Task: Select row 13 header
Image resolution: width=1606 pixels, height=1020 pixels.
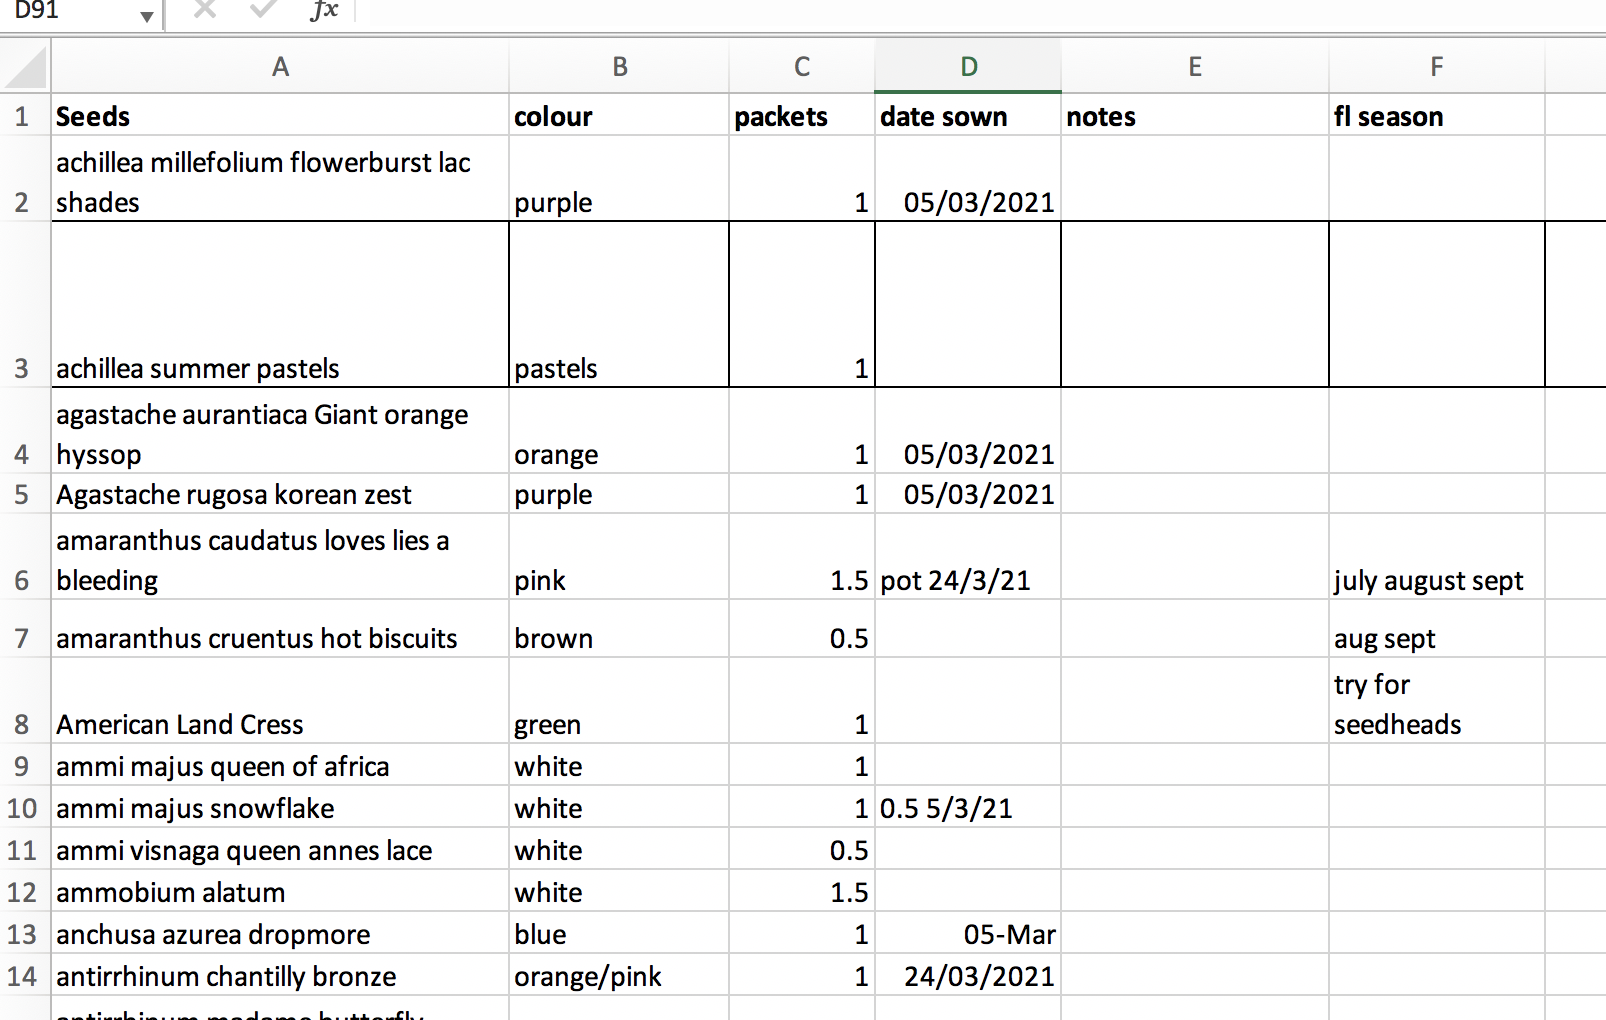Action: [22, 934]
